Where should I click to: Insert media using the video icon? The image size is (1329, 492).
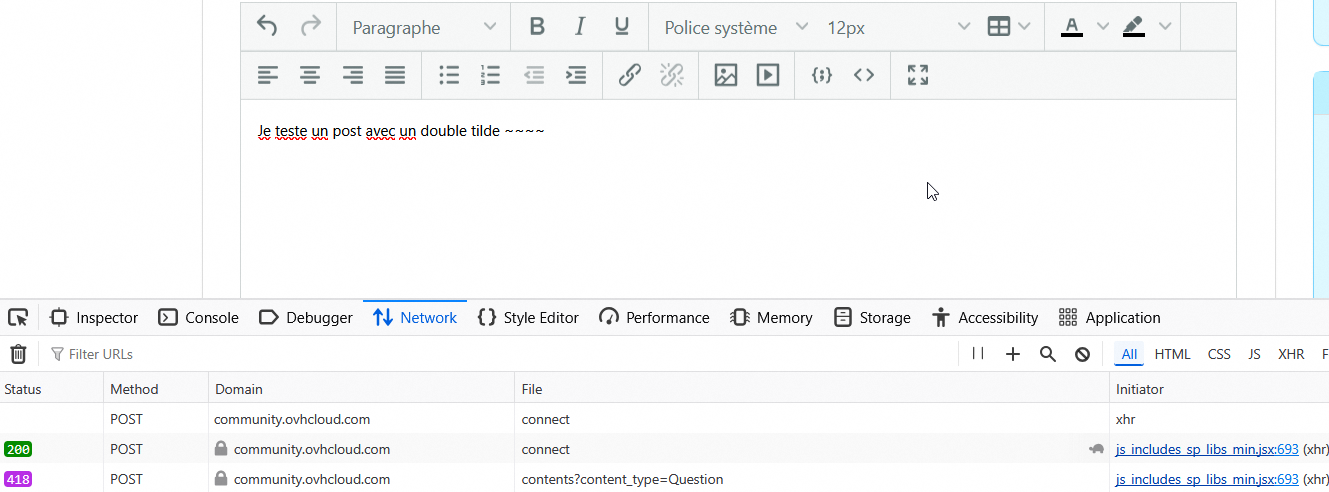point(768,75)
